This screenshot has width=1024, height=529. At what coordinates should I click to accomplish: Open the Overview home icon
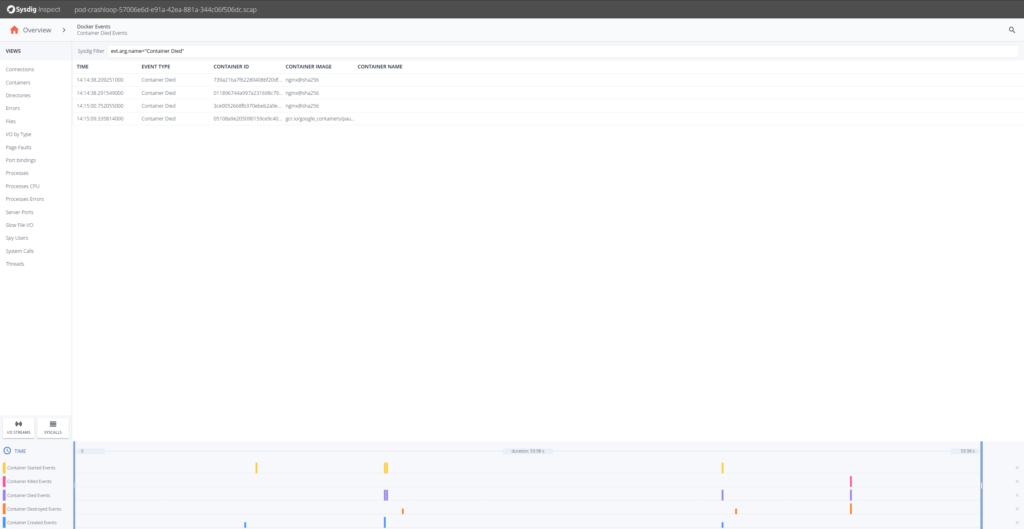14,30
